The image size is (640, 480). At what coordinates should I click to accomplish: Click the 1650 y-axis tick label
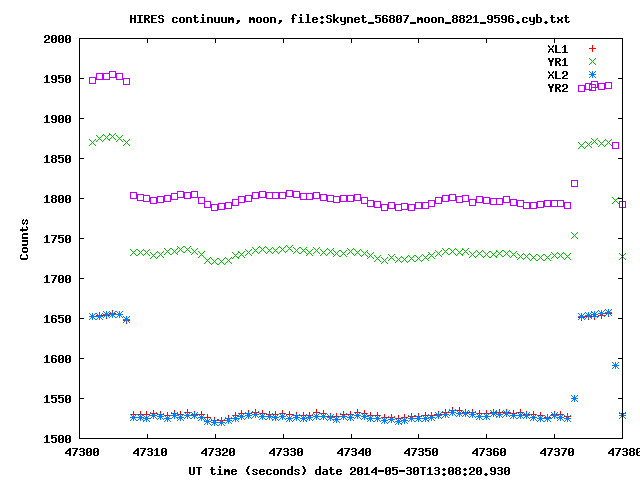click(57, 319)
